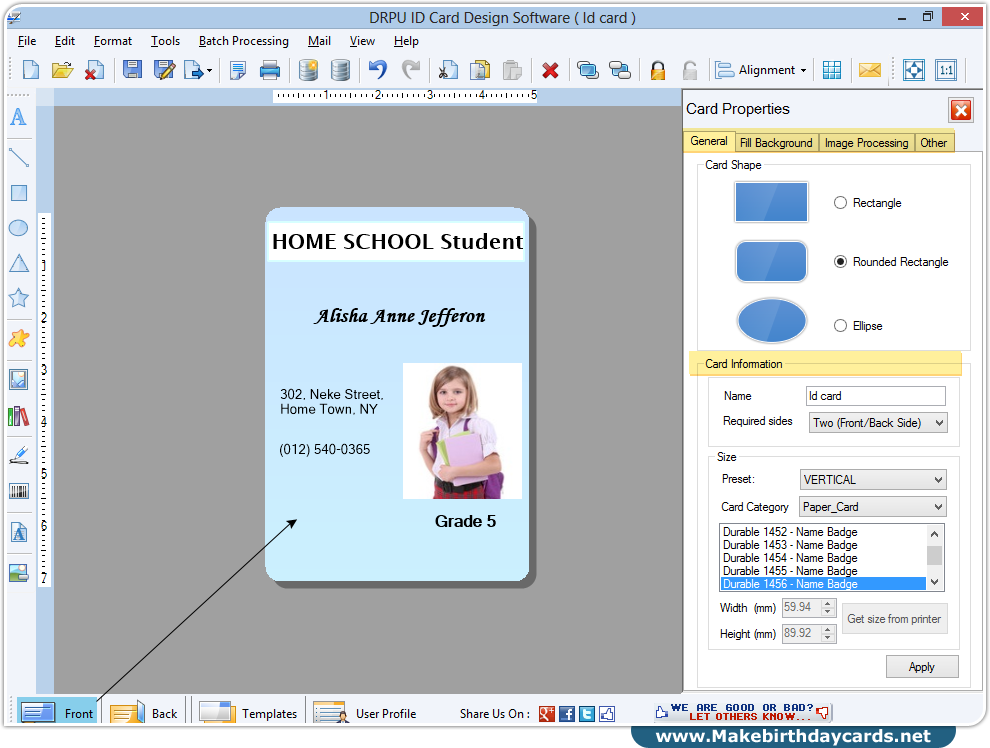Create a new document from the toolbar
Screen dimensions: 990x748
(x=31, y=70)
